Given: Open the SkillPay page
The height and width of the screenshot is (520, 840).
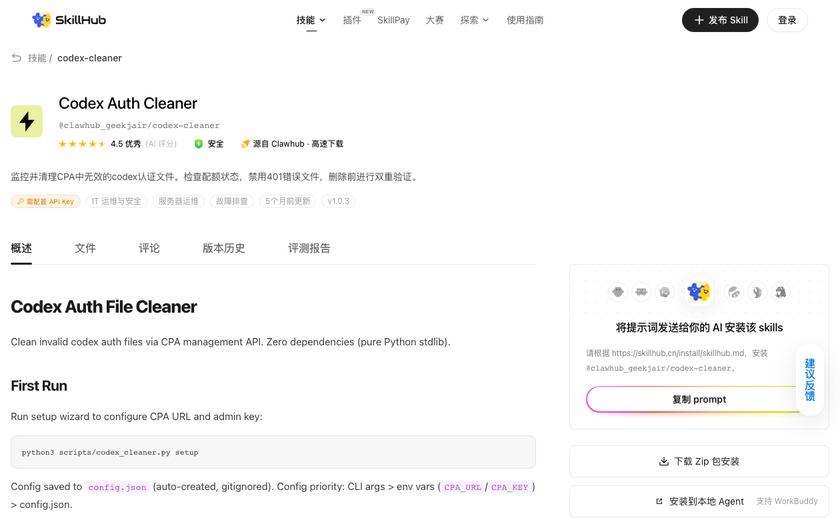Looking at the screenshot, I should (x=393, y=20).
